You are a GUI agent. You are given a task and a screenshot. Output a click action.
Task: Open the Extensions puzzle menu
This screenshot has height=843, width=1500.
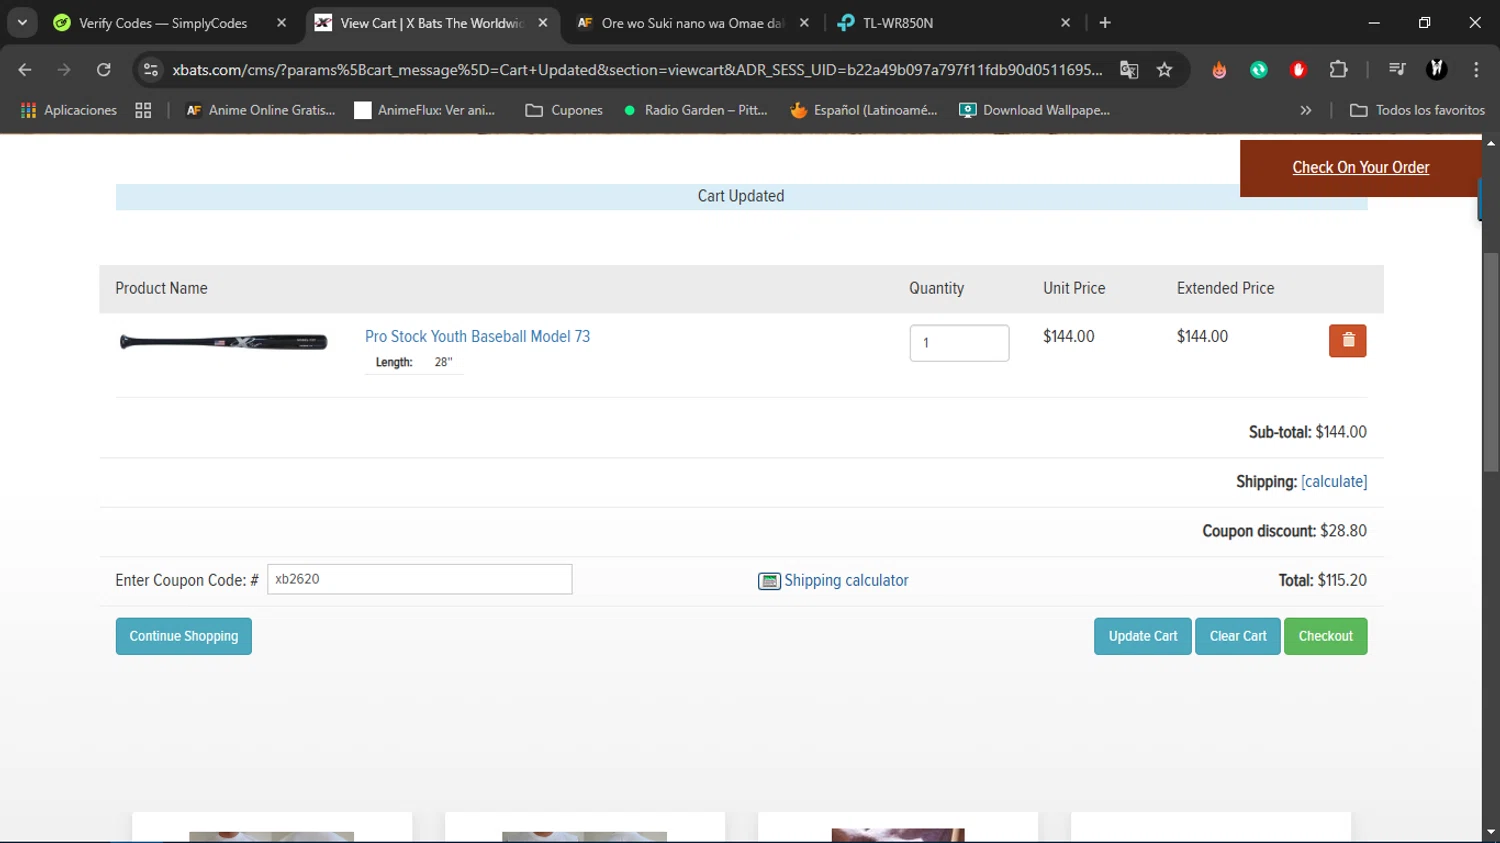pyautogui.click(x=1338, y=70)
